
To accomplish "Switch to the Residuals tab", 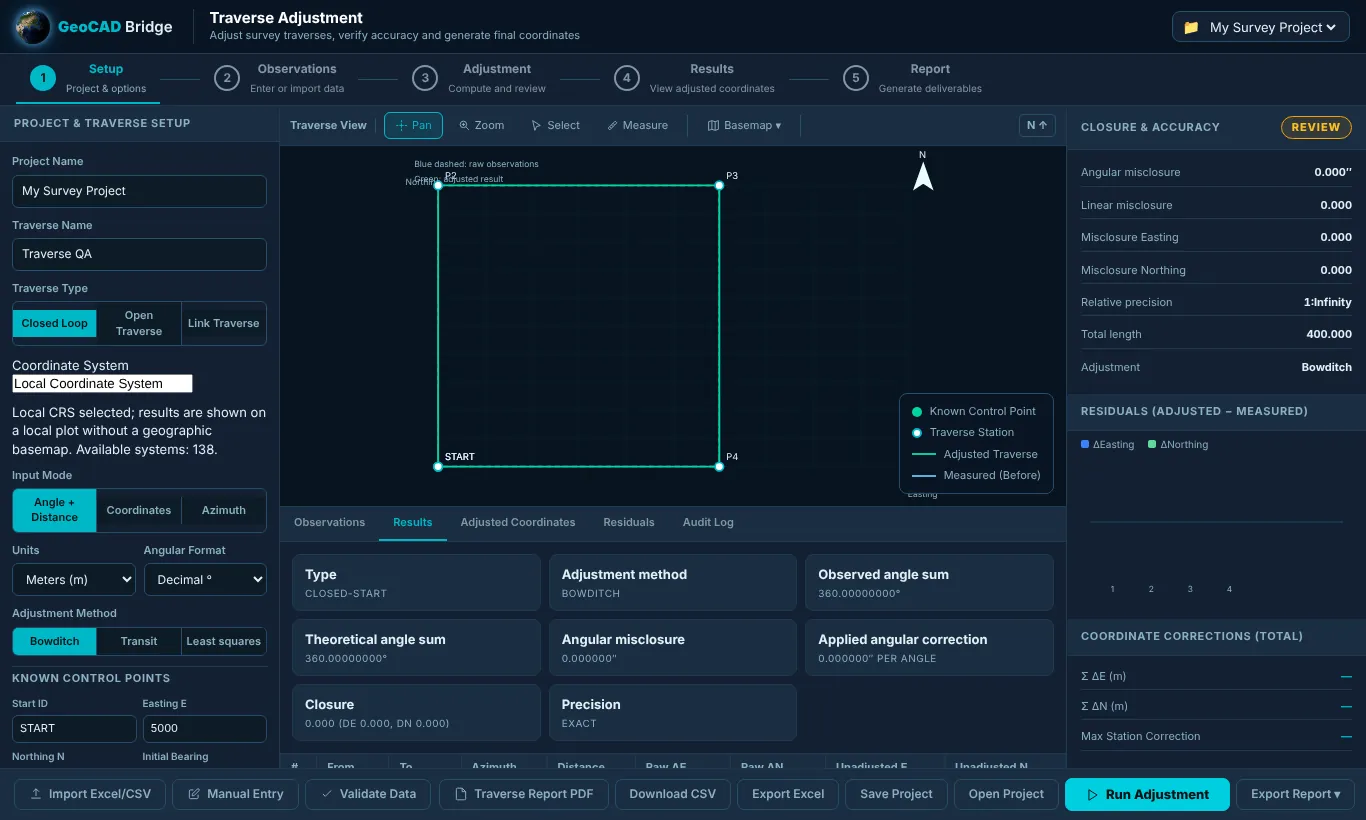I will [629, 522].
